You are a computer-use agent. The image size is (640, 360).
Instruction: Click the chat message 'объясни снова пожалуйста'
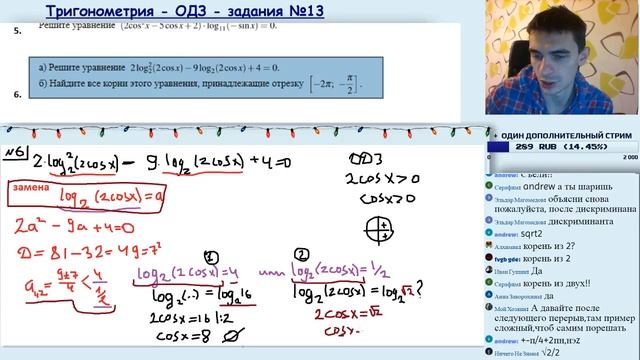pyautogui.click(x=565, y=204)
